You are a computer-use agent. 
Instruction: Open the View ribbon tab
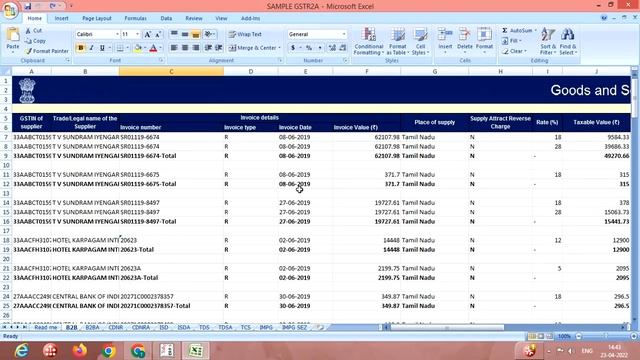pyautogui.click(x=221, y=18)
